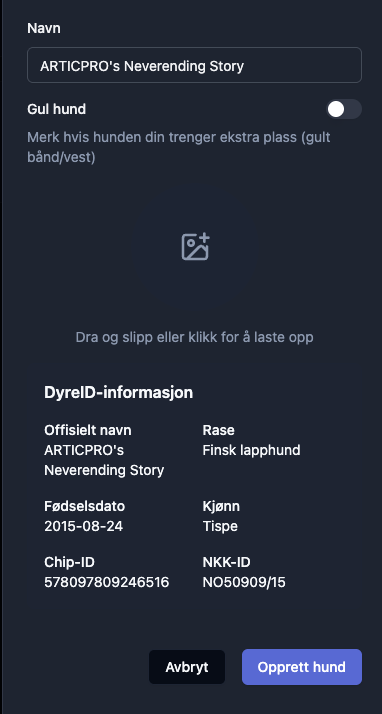This screenshot has width=382, height=714.
Task: Click the 'Dra og slipp eller klikk' upload text
Action: [x=194, y=337]
